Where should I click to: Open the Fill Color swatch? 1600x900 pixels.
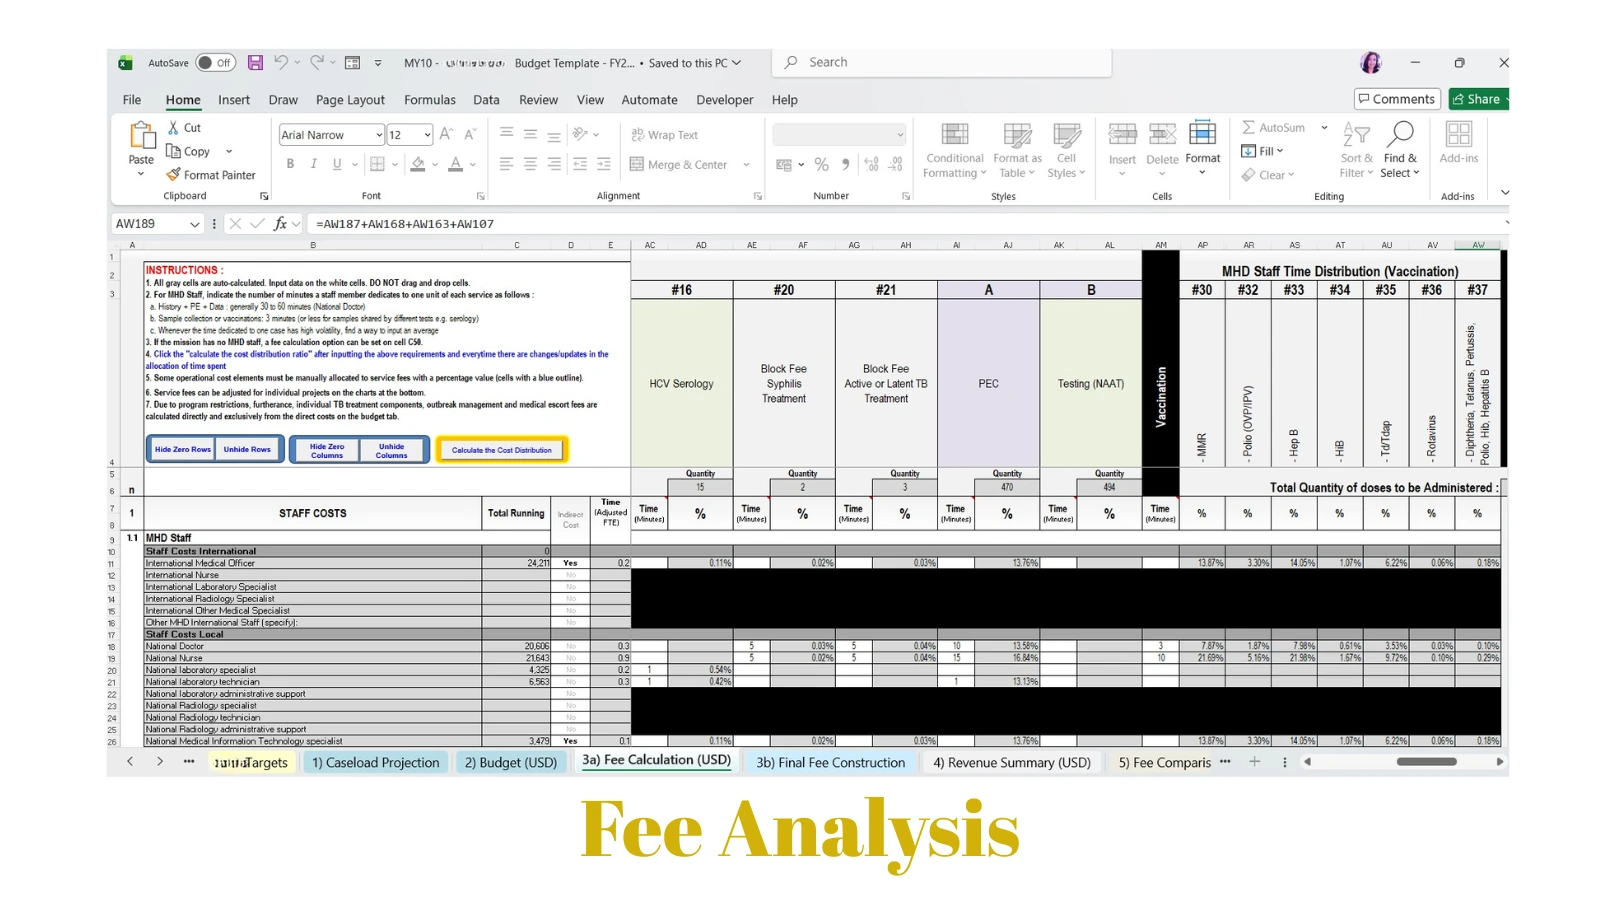click(419, 164)
